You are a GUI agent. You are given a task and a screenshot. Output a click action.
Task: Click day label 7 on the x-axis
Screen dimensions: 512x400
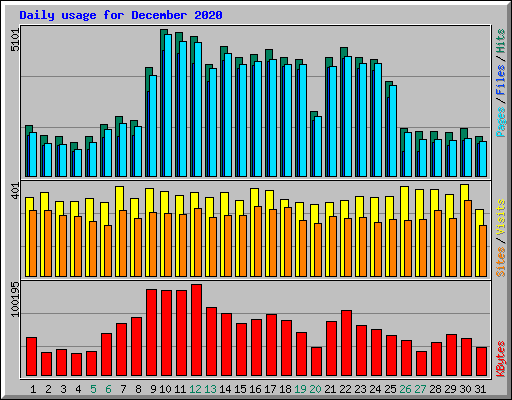123,389
